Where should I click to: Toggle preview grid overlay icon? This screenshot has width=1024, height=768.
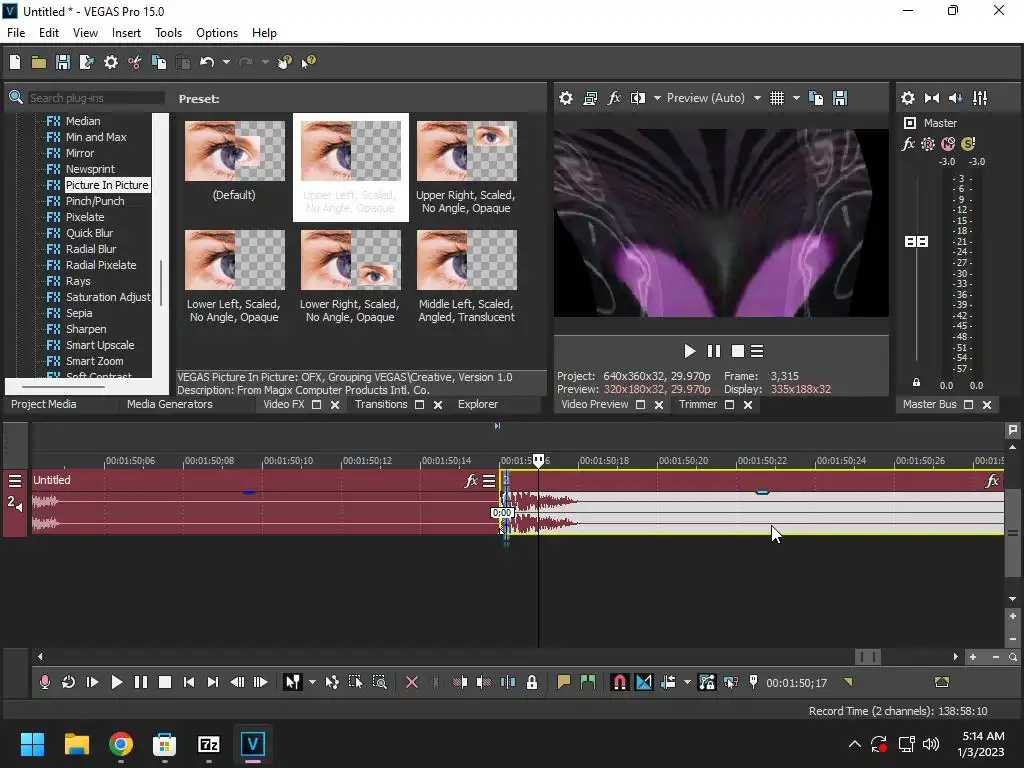(776, 98)
